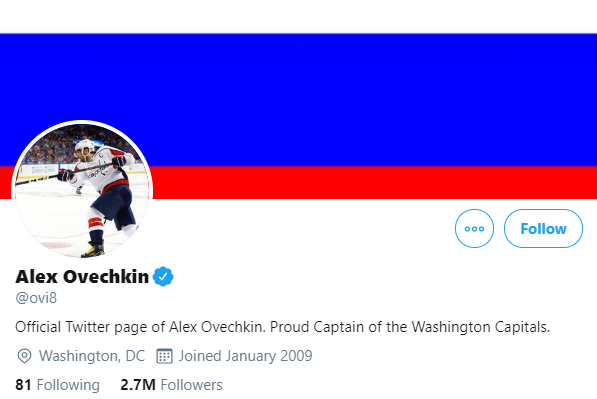Open the 2.7M Followers list
This screenshot has width=597, height=399.
[171, 385]
